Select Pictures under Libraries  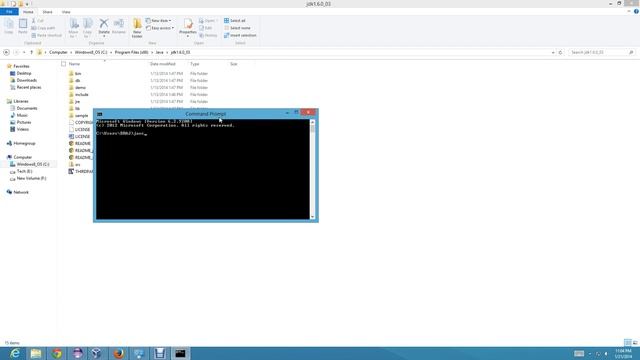(24, 122)
